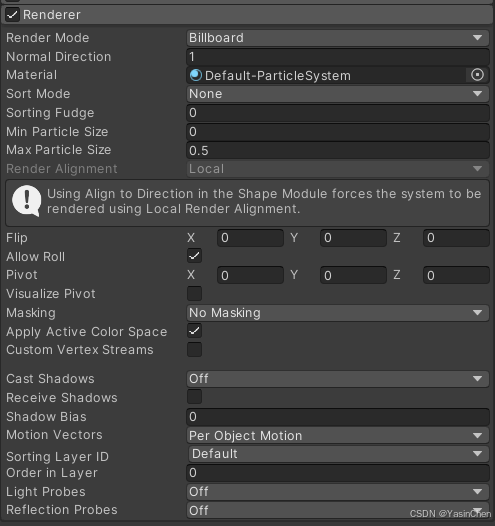Image resolution: width=495 pixels, height=526 pixels.
Task: Click the Order in Layer field
Action: coord(338,473)
